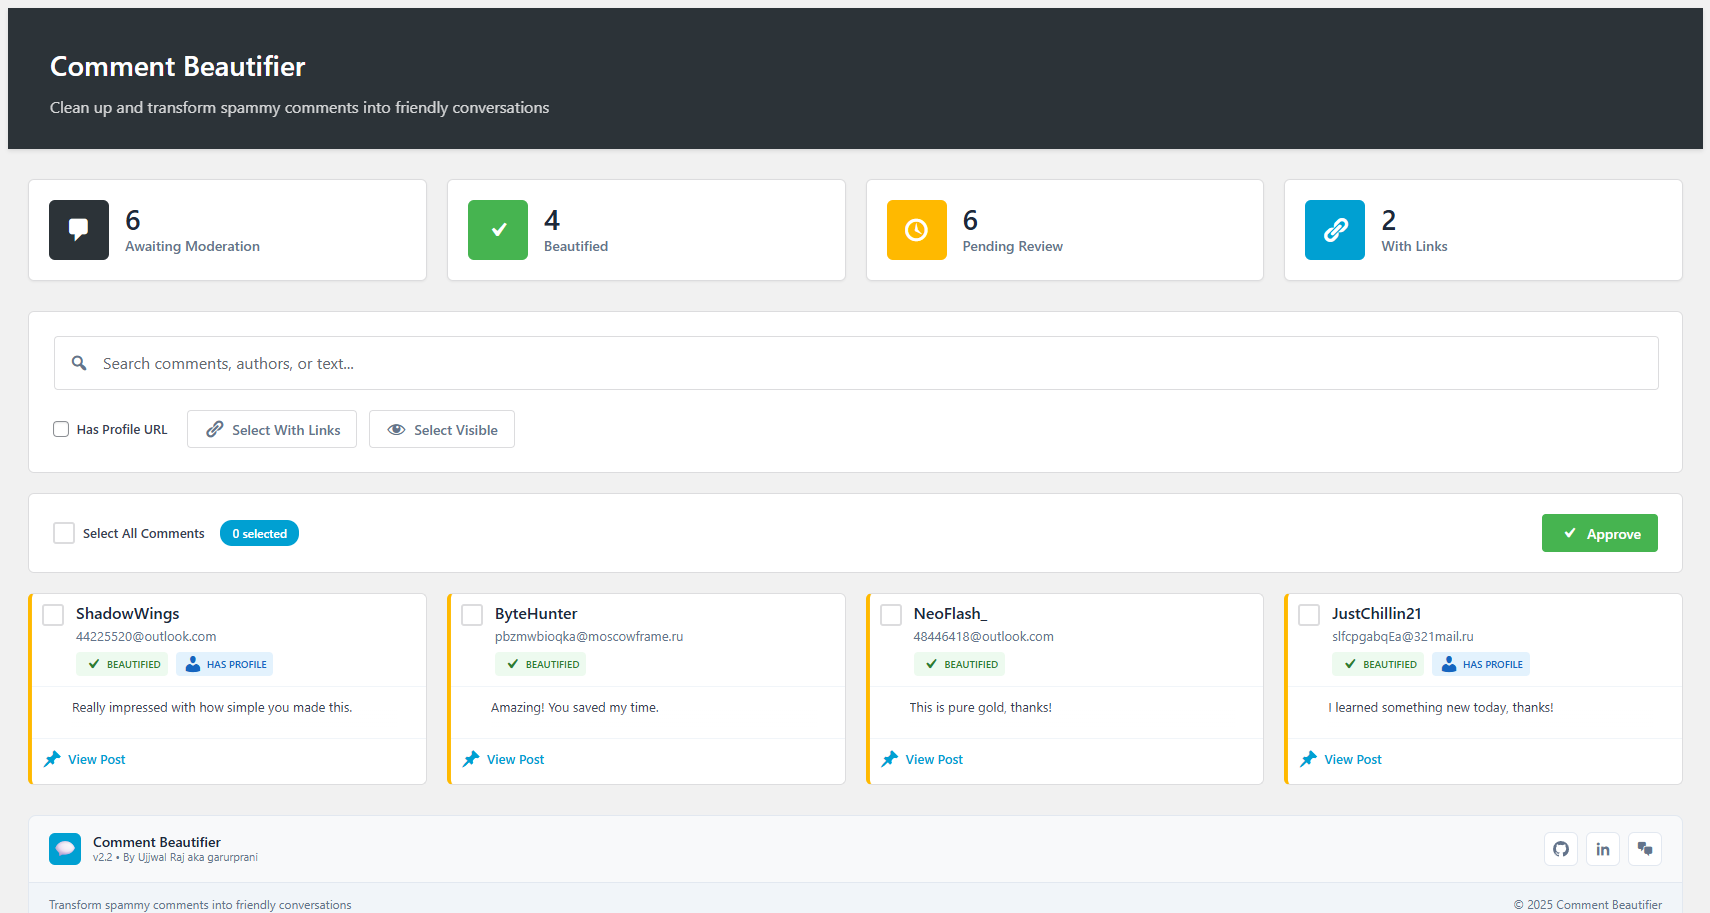
Task: Open View Post link on ShadowWings comment
Action: (x=96, y=760)
